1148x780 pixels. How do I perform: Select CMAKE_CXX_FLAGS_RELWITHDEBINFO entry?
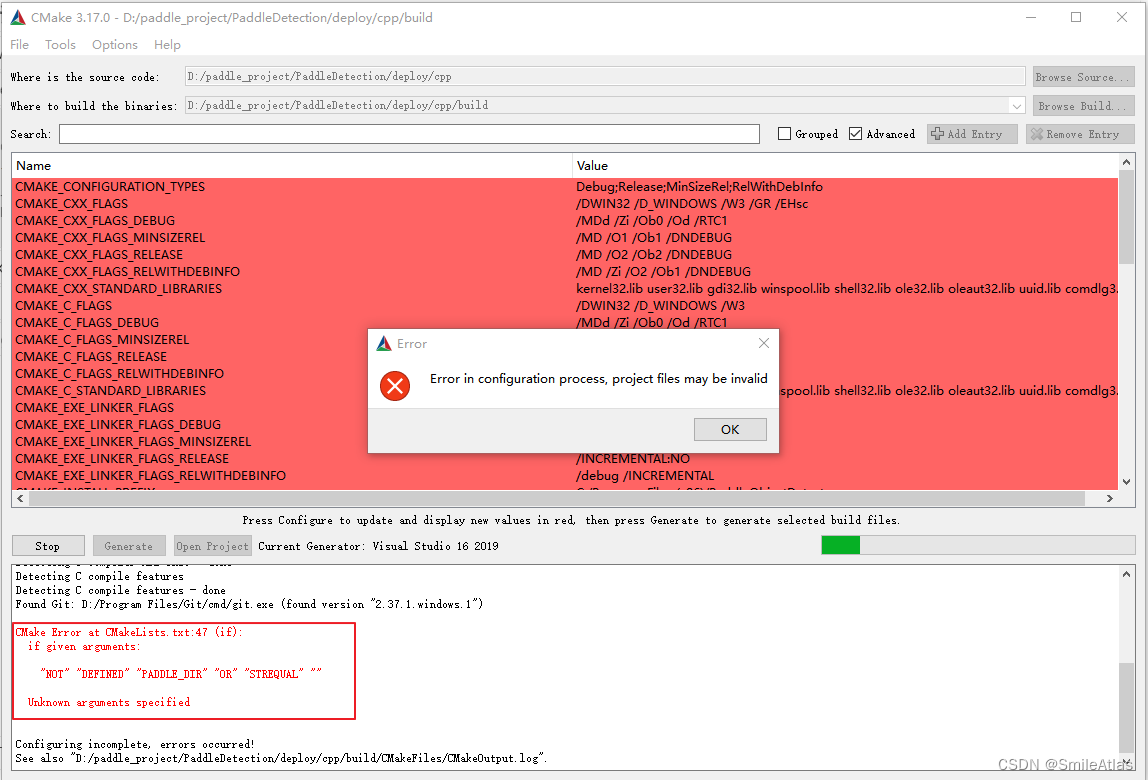tap(127, 272)
